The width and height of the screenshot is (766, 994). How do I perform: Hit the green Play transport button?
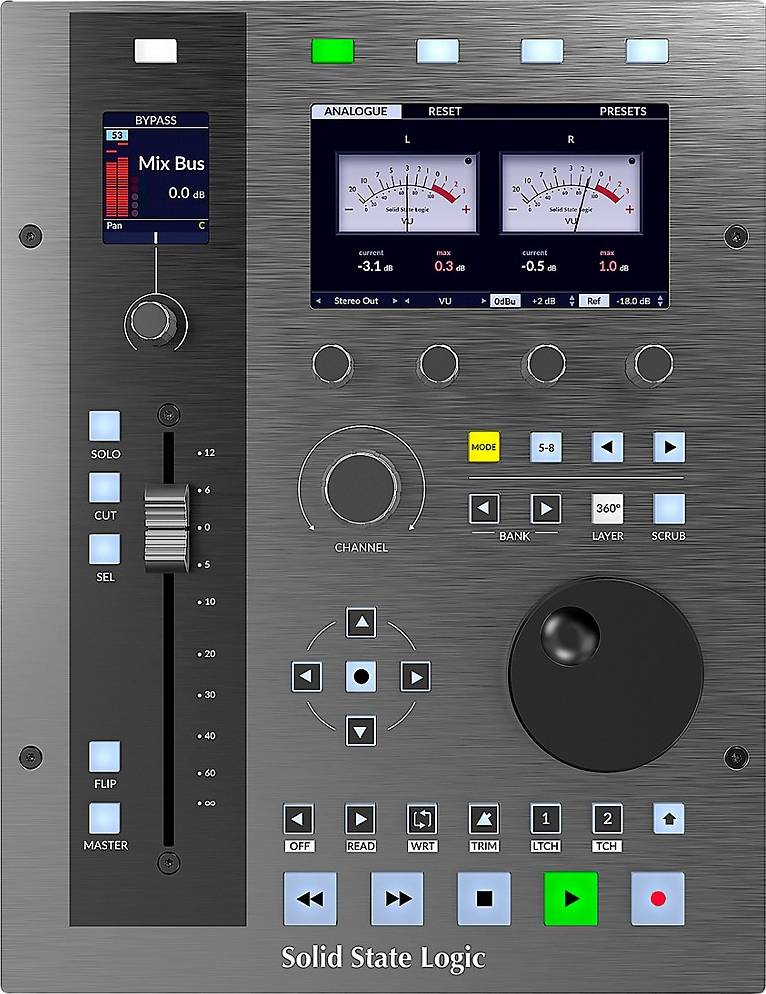pos(571,898)
